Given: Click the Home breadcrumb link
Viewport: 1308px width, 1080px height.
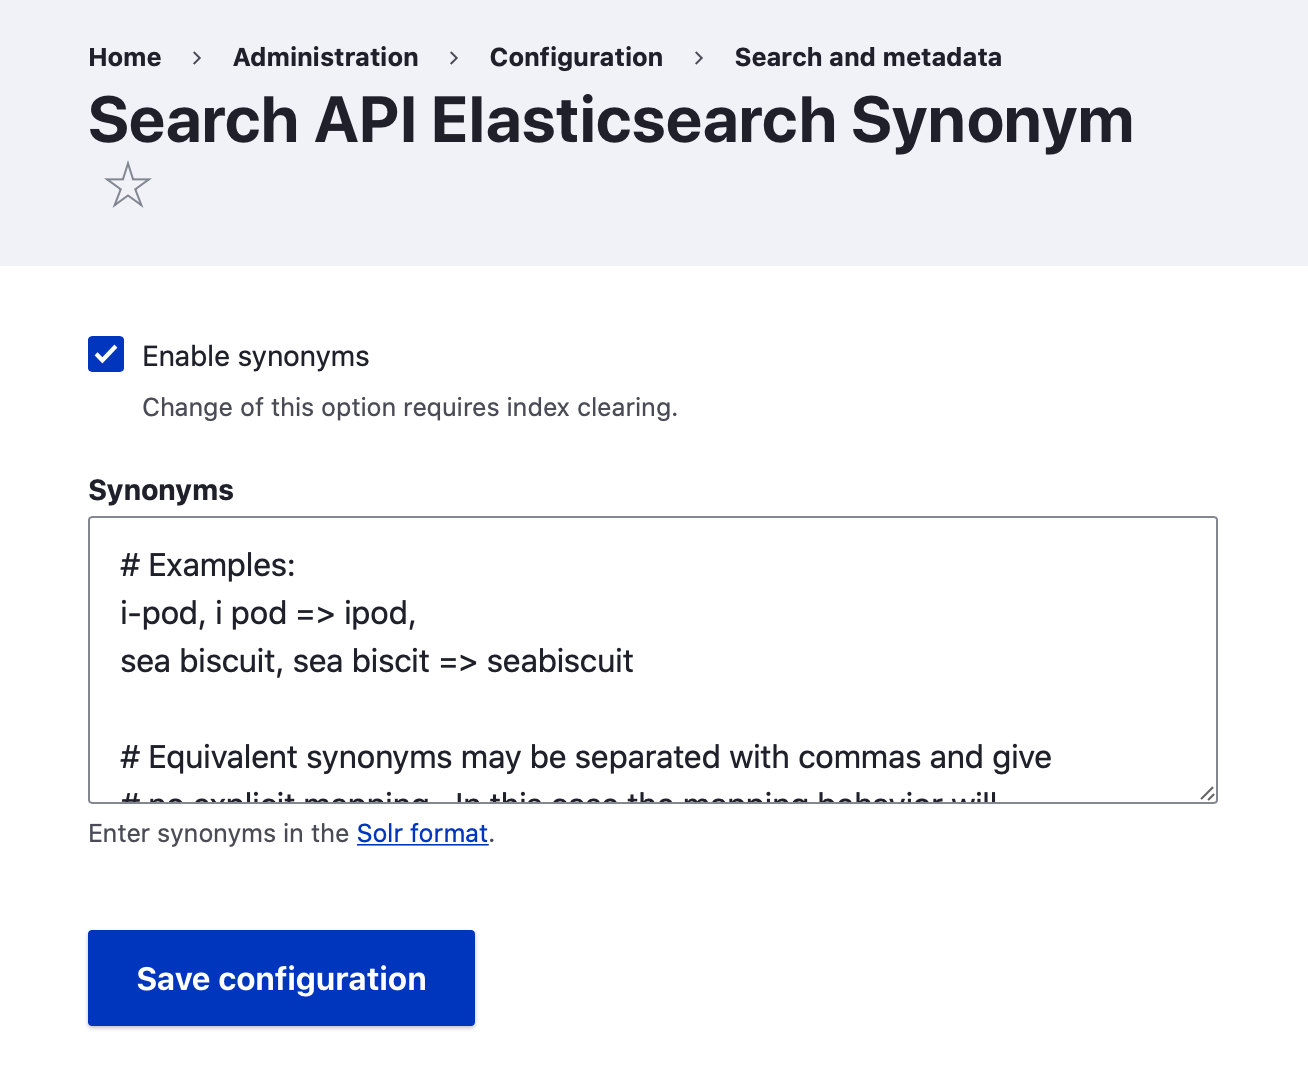Looking at the screenshot, I should coord(125,58).
